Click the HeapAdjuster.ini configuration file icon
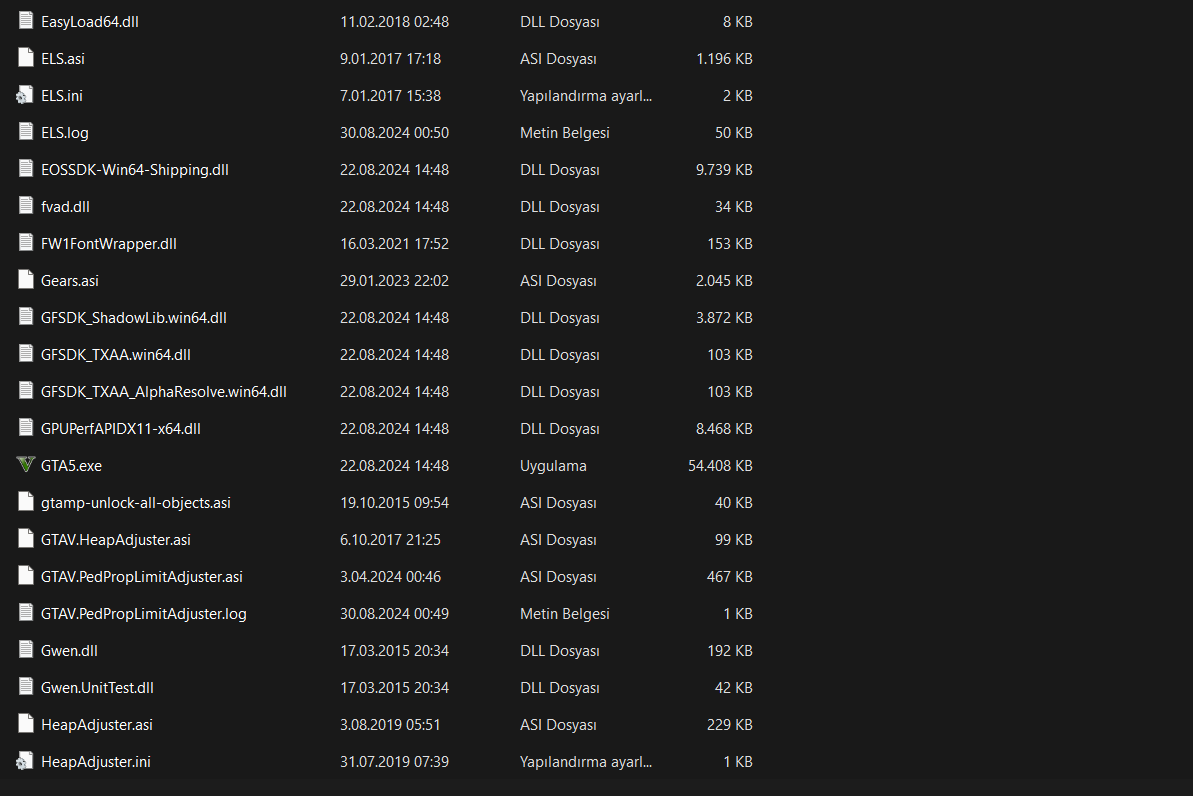1193x796 pixels. [x=25, y=761]
